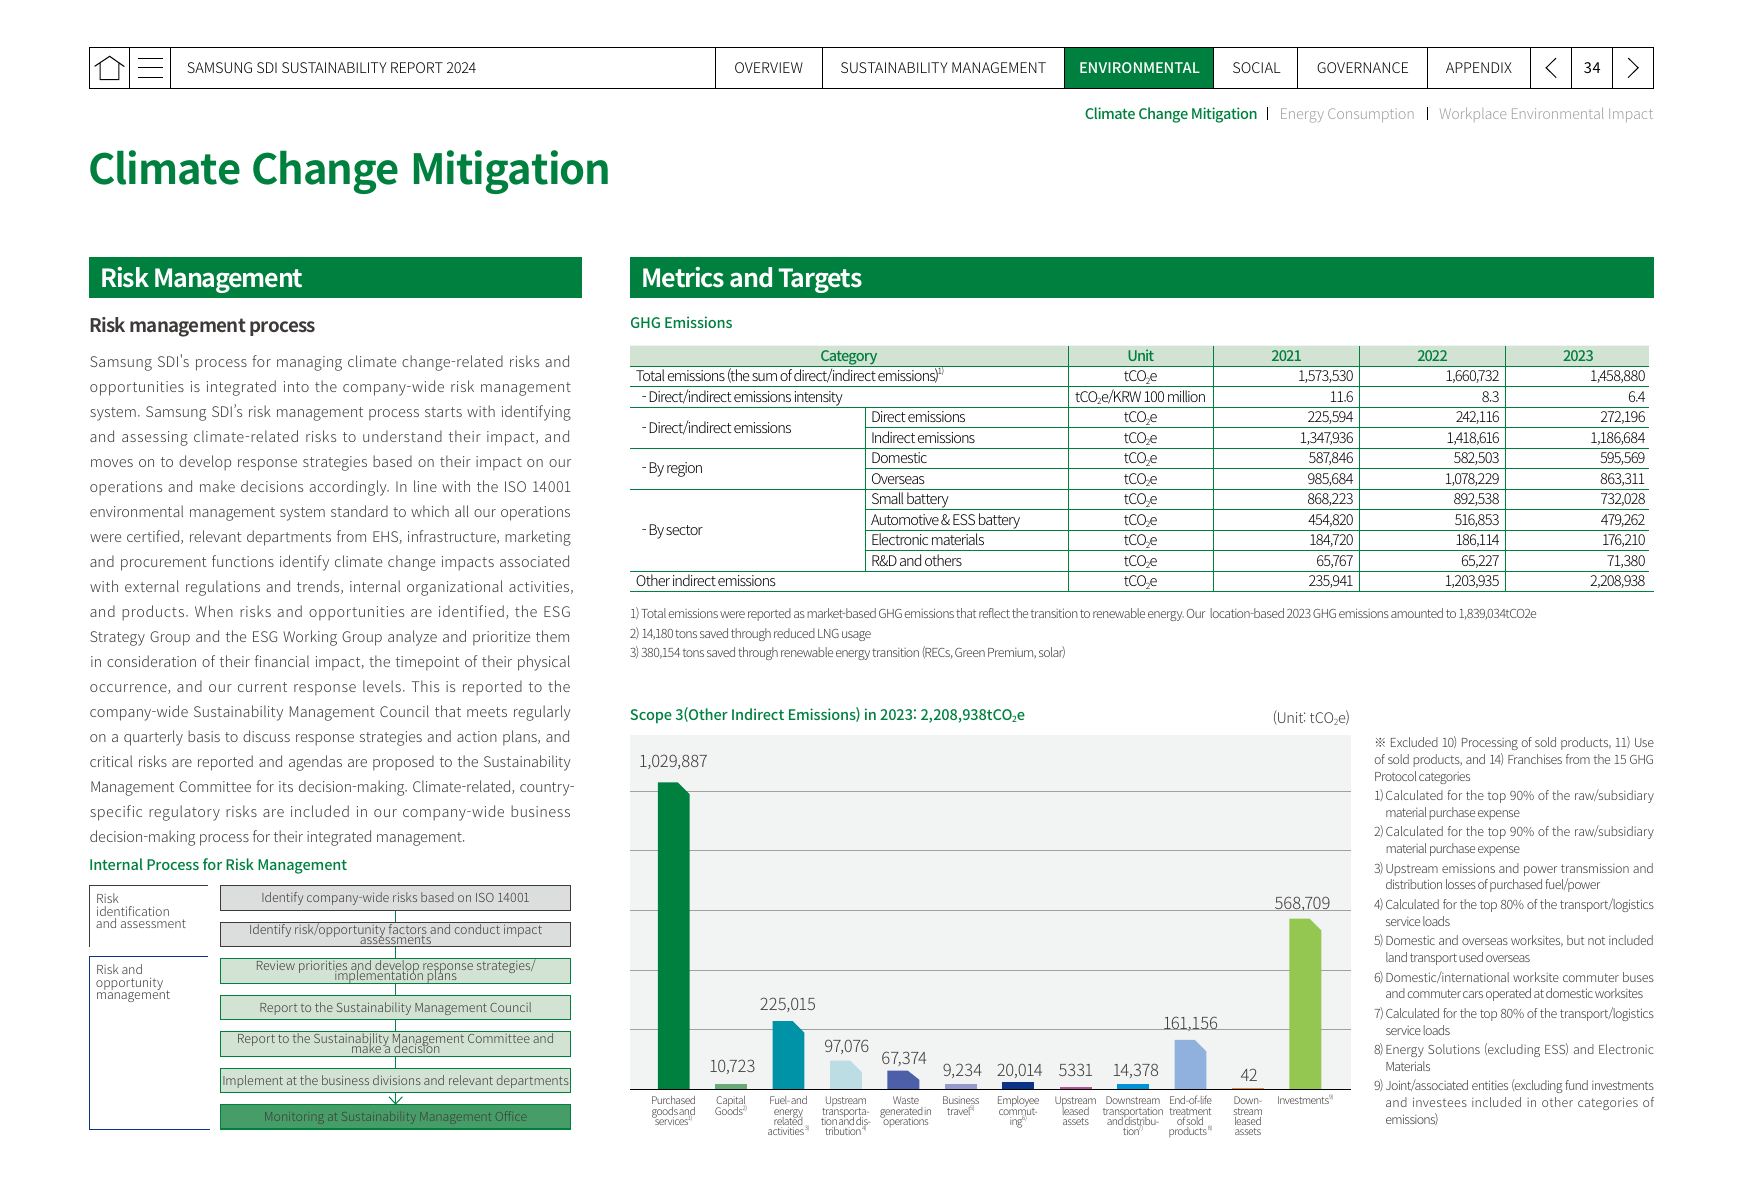
Task: Click the Internal Process for Risk Management heading
Action: 218,865
